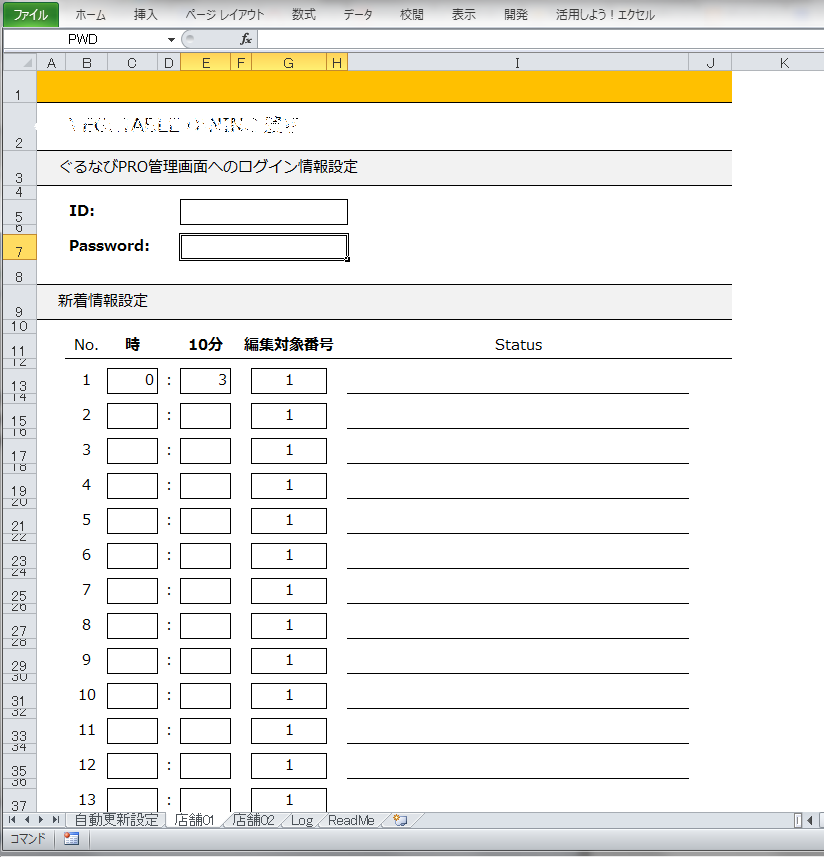824x857 pixels.
Task: Click the hour cell for No. 5
Action: [x=132, y=521]
